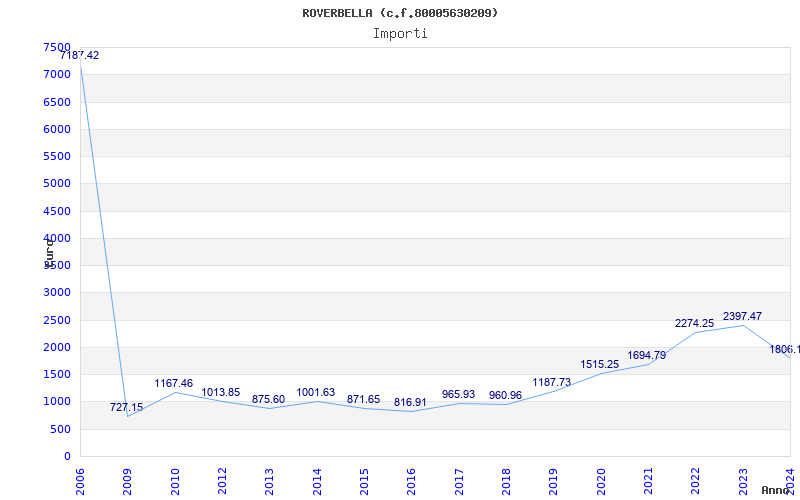Select the x-axis year 2014
The height and width of the screenshot is (500, 800).
tap(317, 482)
